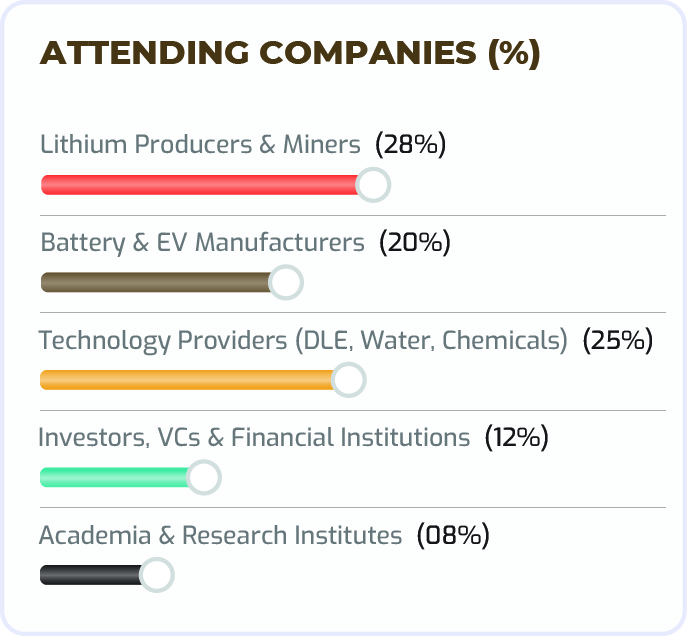Click the (25%) value for Technology Providers
Image resolution: width=687 pixels, height=636 pixels.
pos(618,340)
